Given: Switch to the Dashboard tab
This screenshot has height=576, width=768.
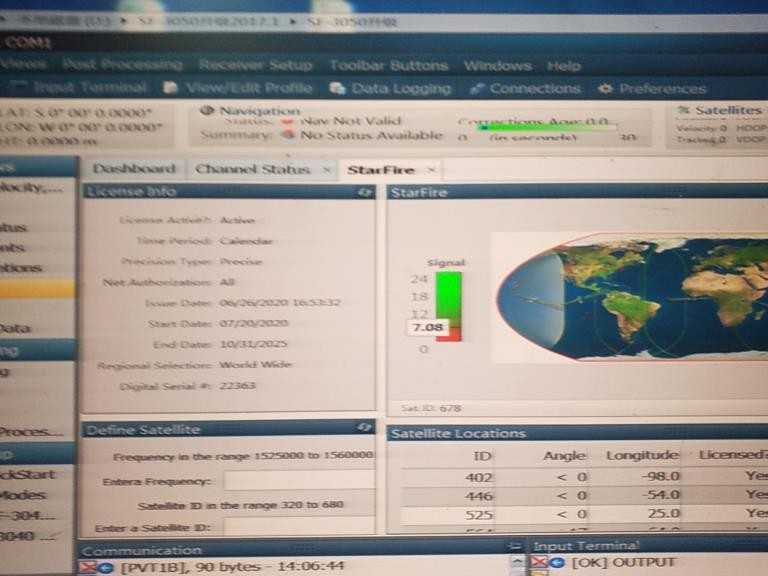Looking at the screenshot, I should click(x=134, y=169).
